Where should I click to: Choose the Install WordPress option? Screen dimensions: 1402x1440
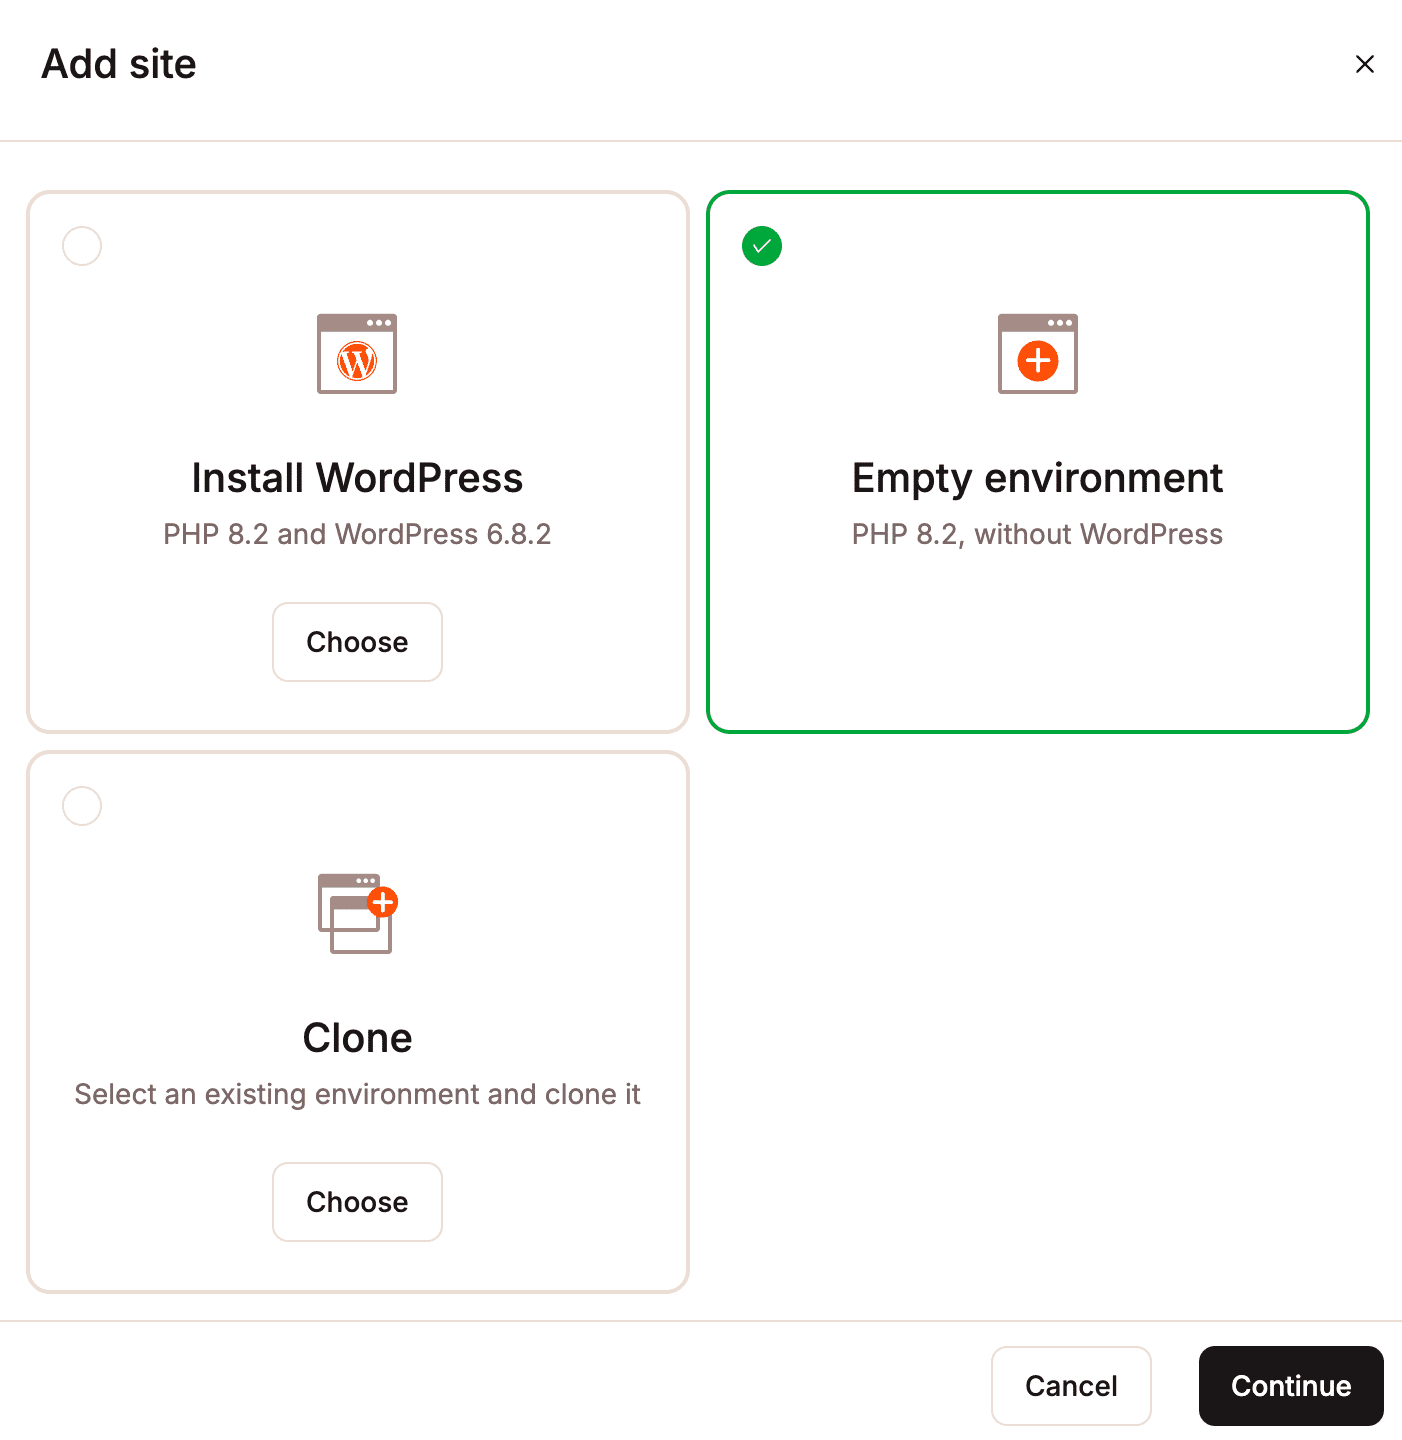pyautogui.click(x=357, y=642)
